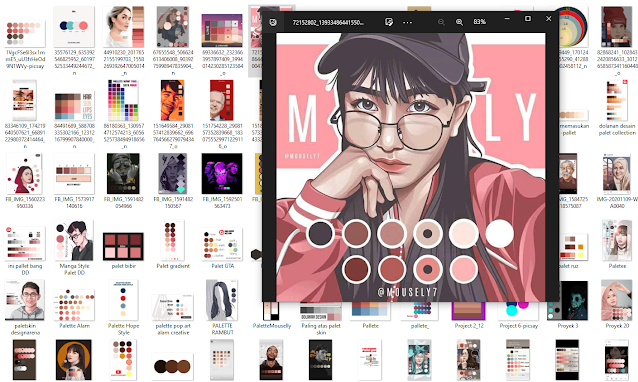
Task: Pick the light pink bottom-row circle swatch
Action: click(x=463, y=269)
